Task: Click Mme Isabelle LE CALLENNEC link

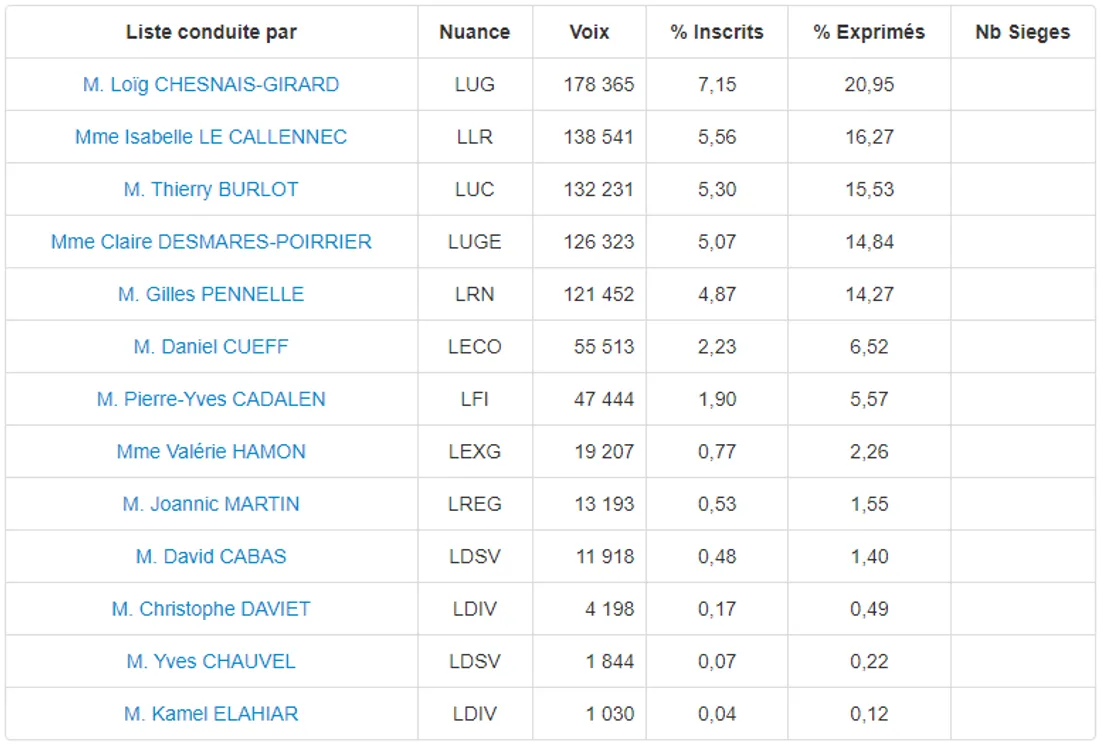Action: pos(211,137)
